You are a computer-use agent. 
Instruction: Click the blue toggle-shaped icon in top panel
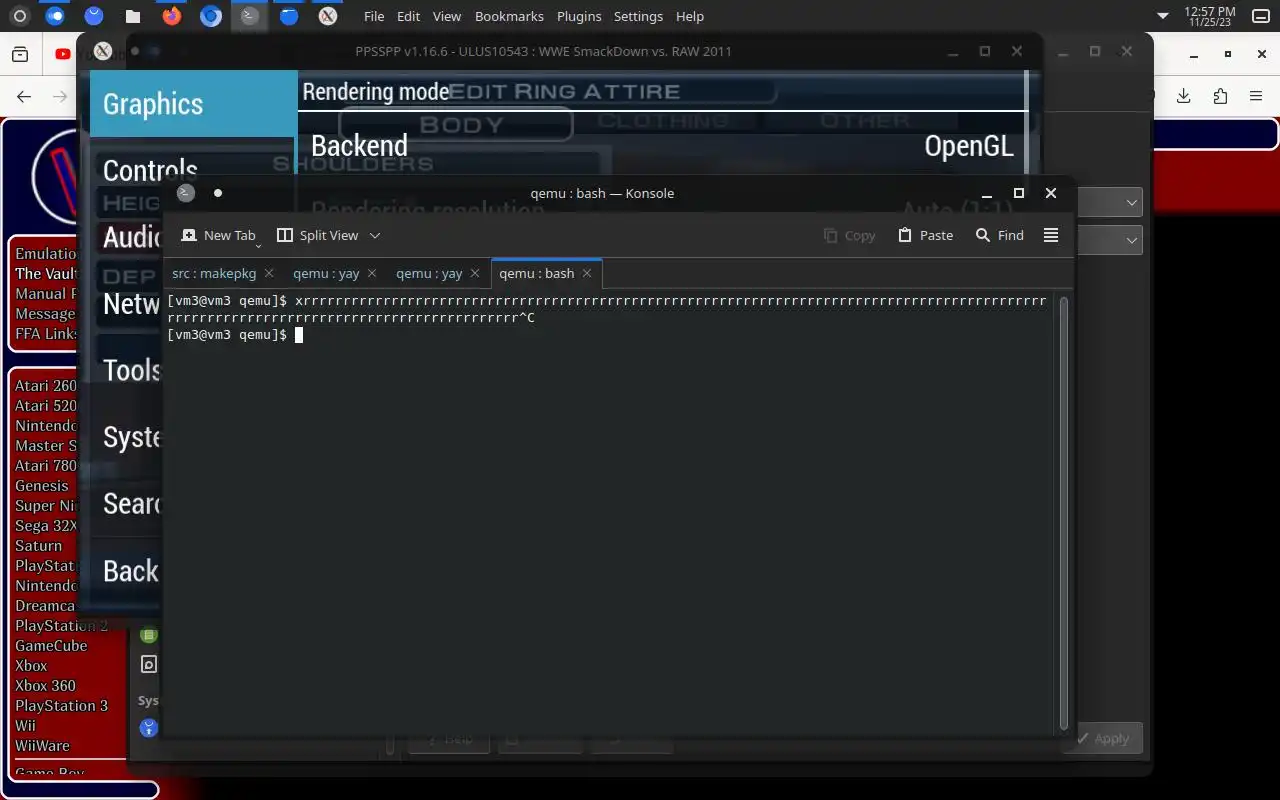55,16
